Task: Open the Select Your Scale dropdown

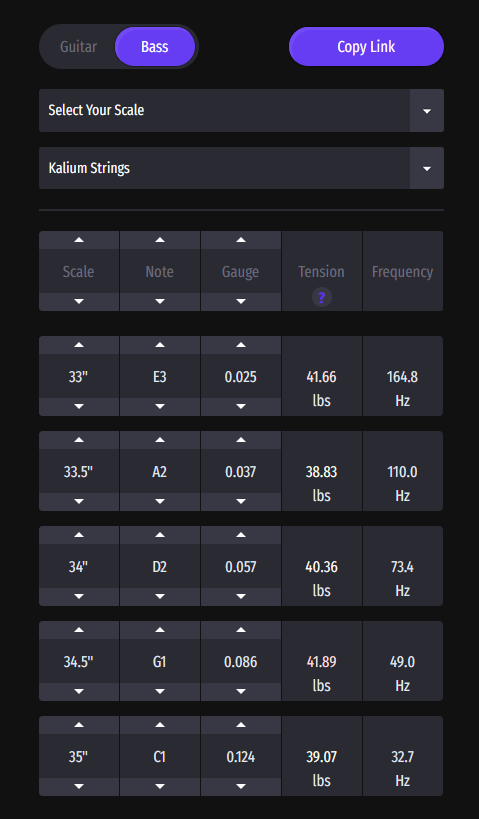Action: click(241, 110)
